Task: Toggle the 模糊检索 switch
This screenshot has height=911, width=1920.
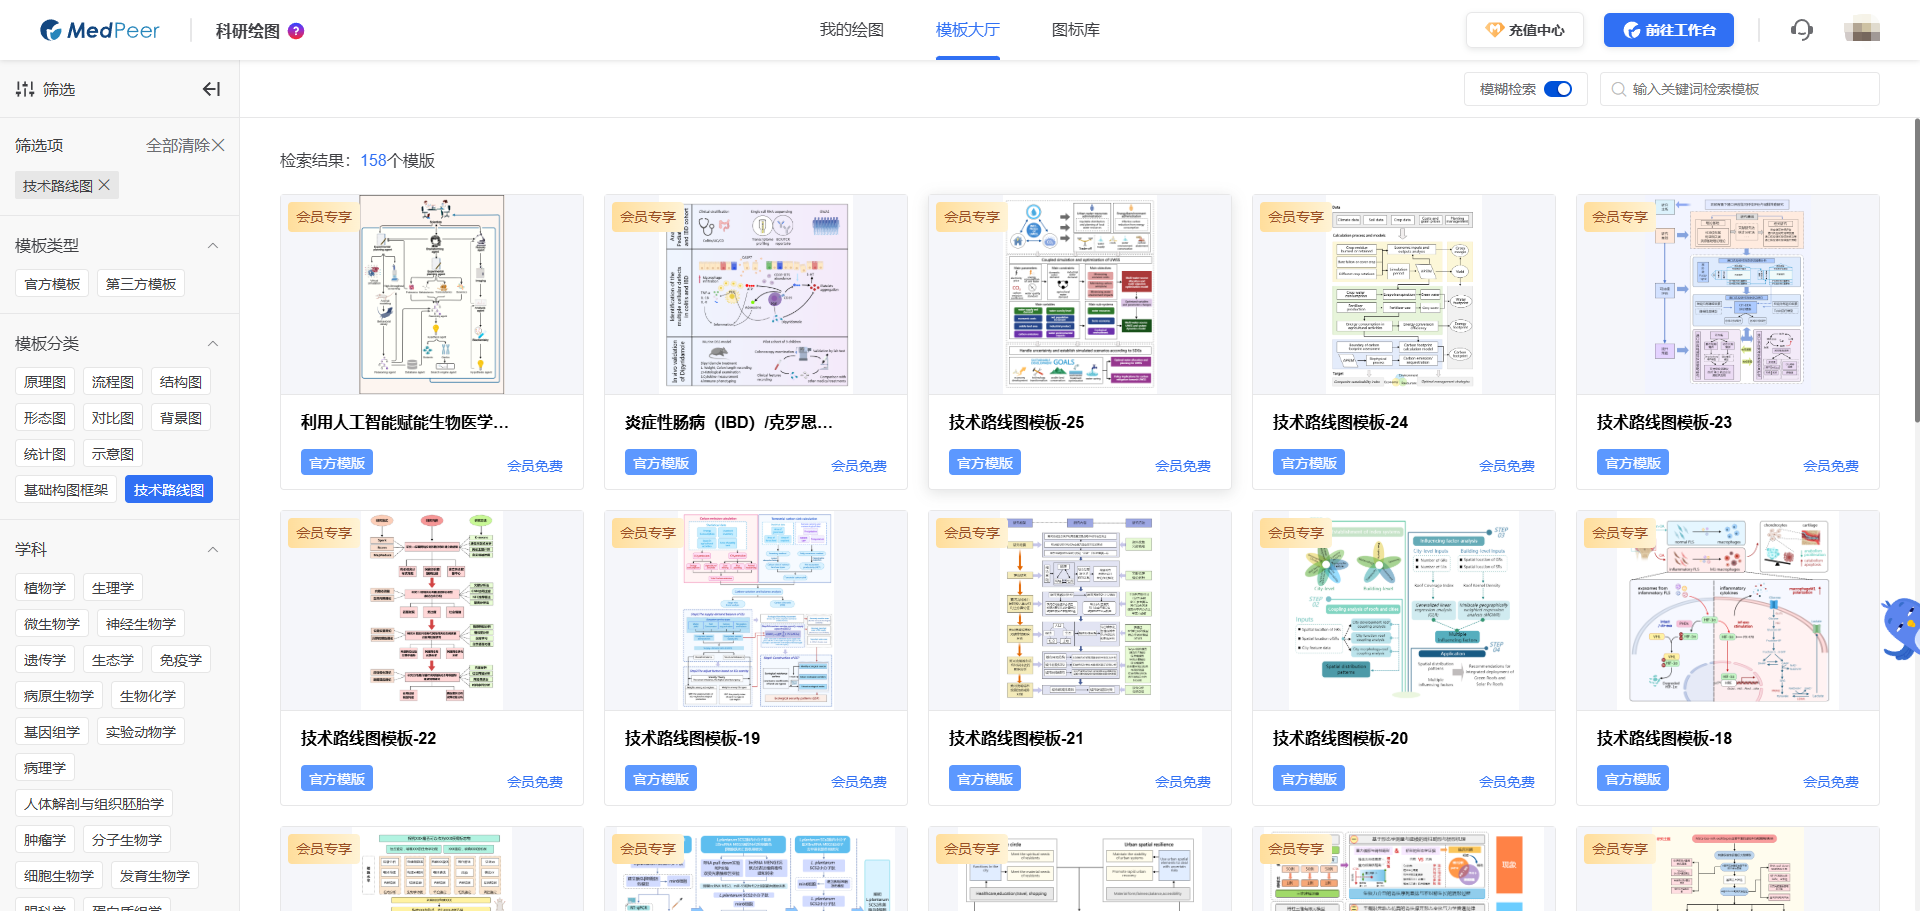Action: (x=1558, y=89)
